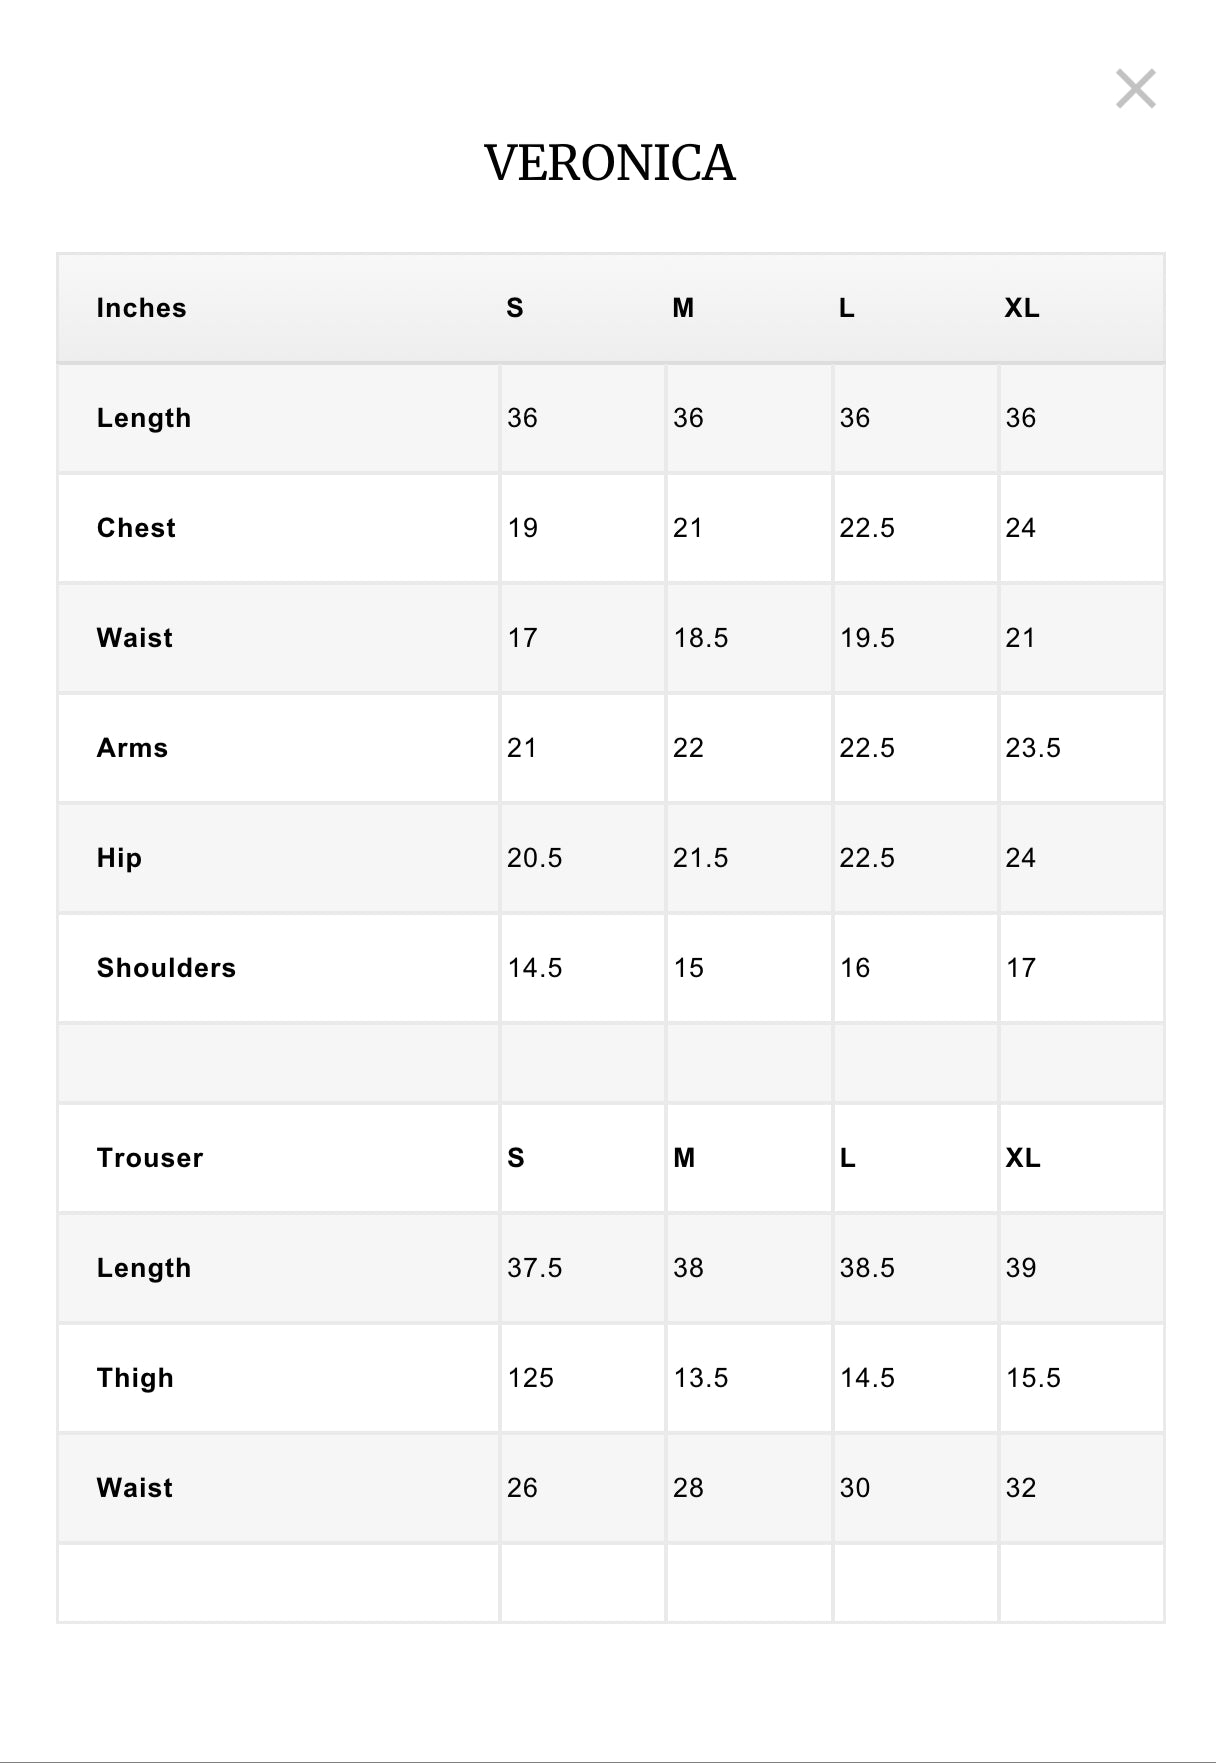Click Trouser waist value 26
1216x1763 pixels.
[x=522, y=1488]
